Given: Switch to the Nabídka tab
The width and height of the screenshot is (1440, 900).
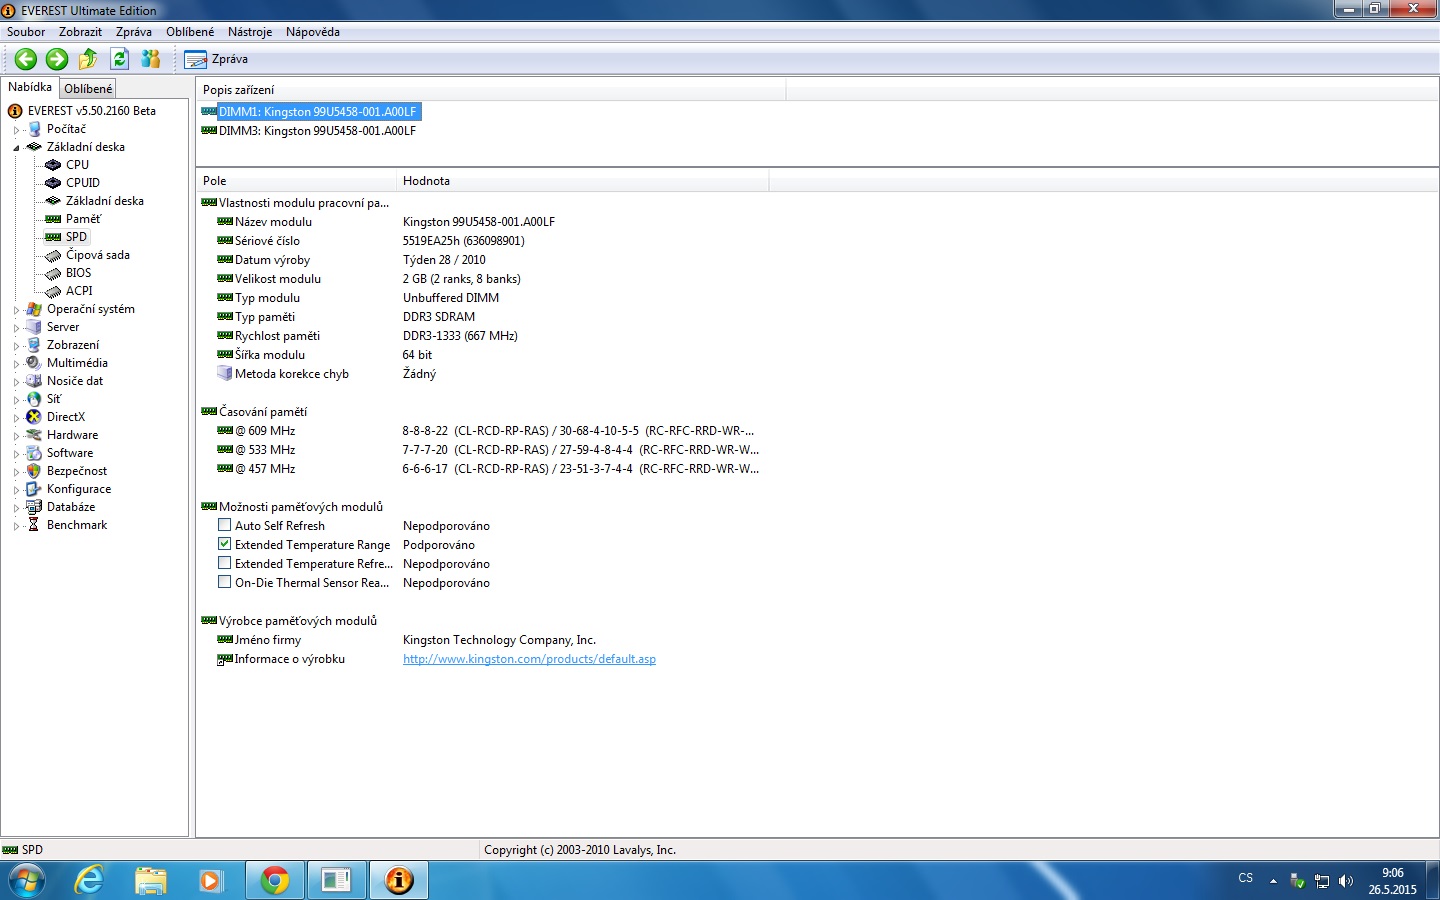Looking at the screenshot, I should (30, 87).
